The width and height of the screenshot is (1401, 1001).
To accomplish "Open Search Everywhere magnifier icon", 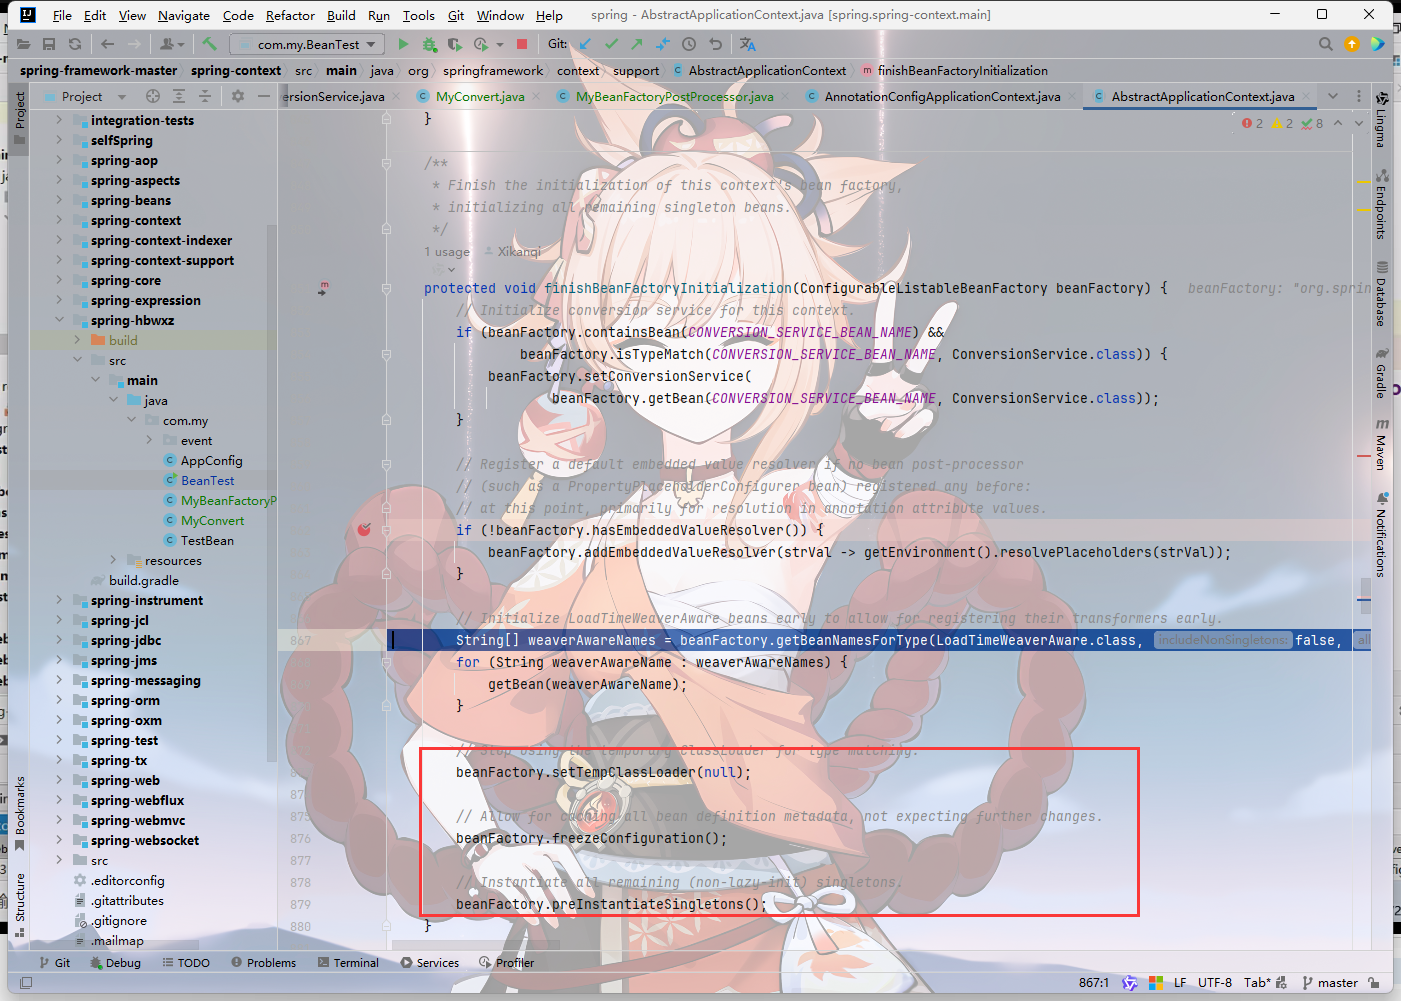I will click(x=1326, y=44).
